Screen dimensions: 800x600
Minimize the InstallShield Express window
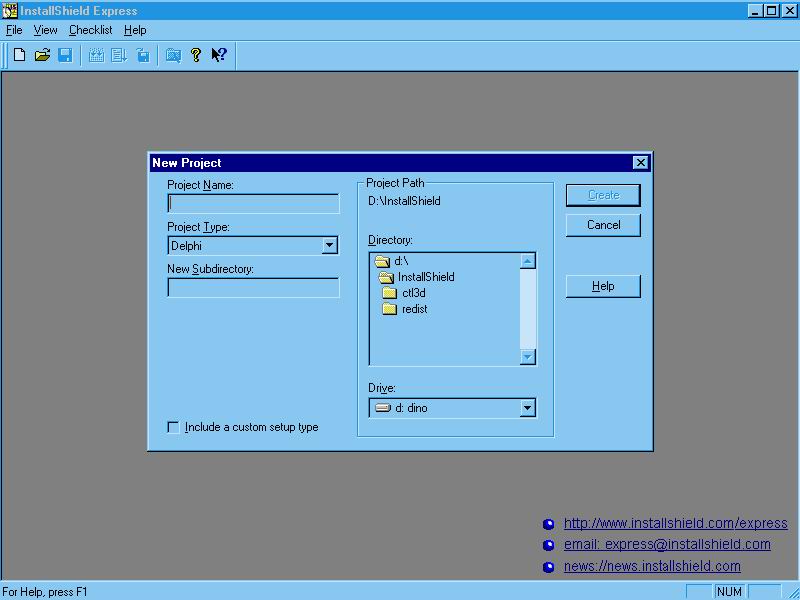click(x=757, y=10)
